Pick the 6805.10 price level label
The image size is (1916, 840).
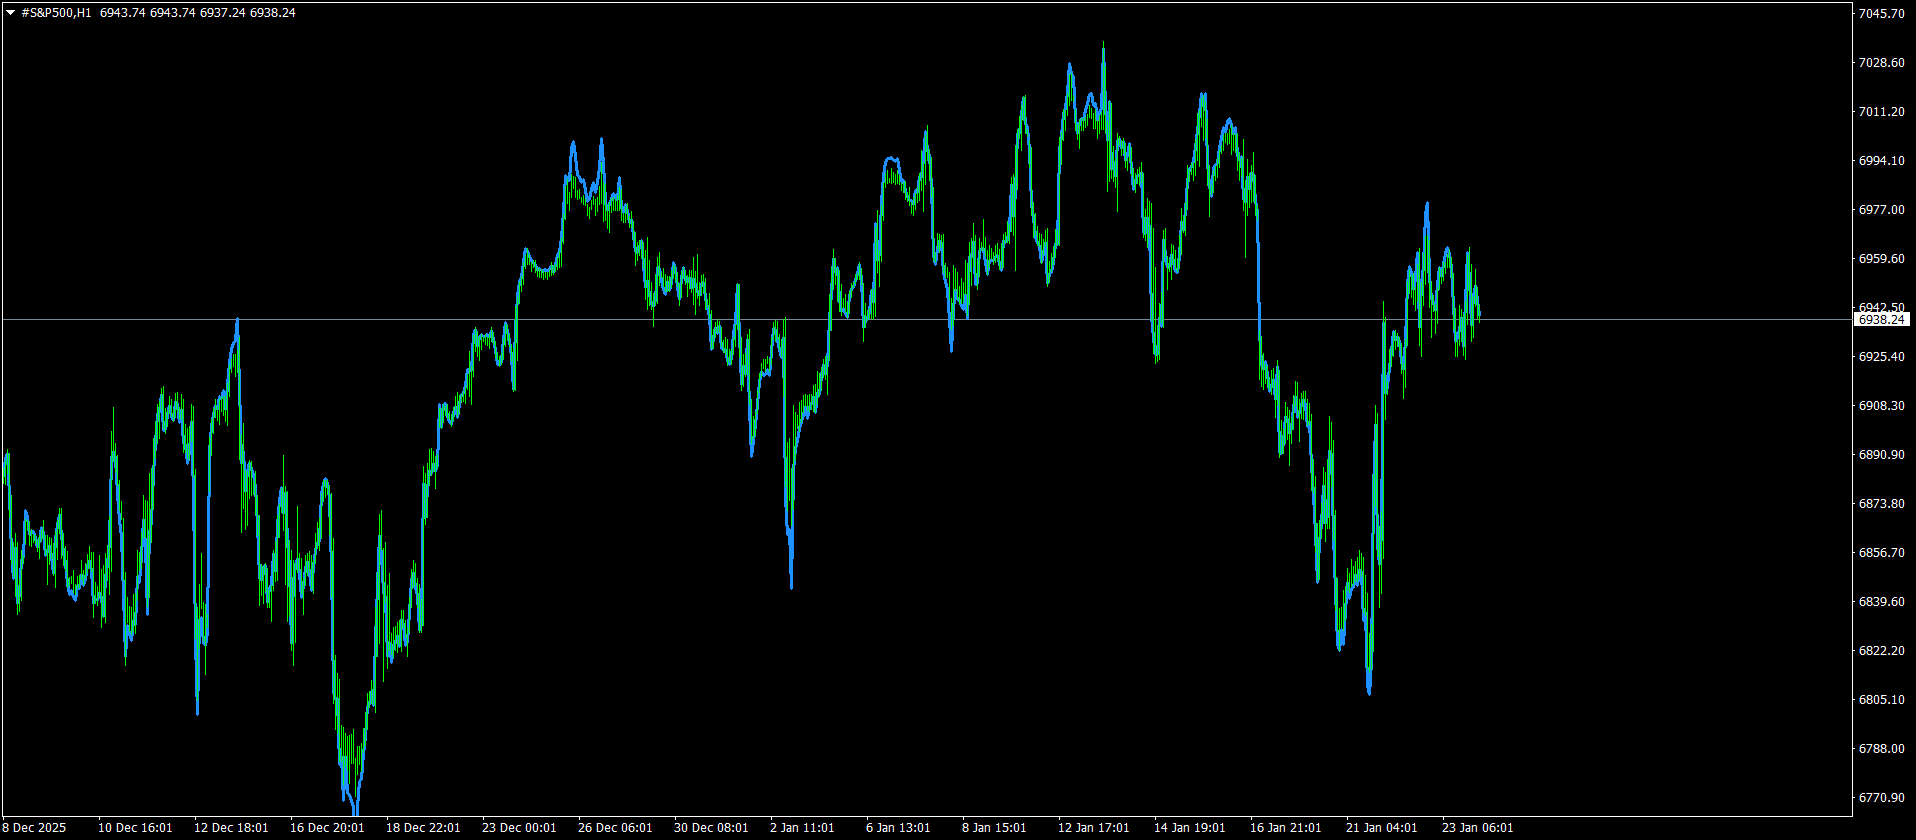pos(1881,700)
